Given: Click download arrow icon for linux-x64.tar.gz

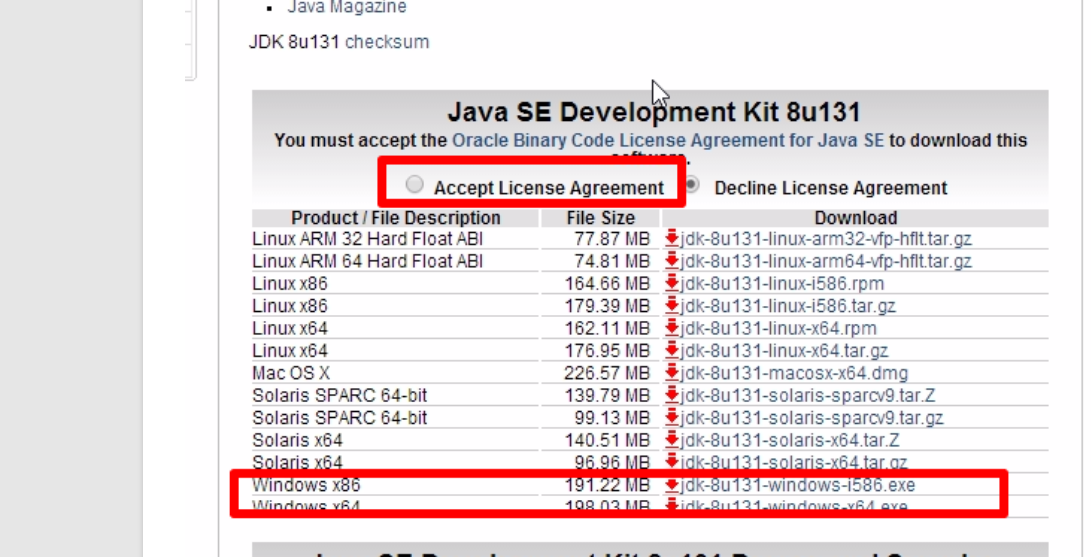Looking at the screenshot, I should (671, 350).
